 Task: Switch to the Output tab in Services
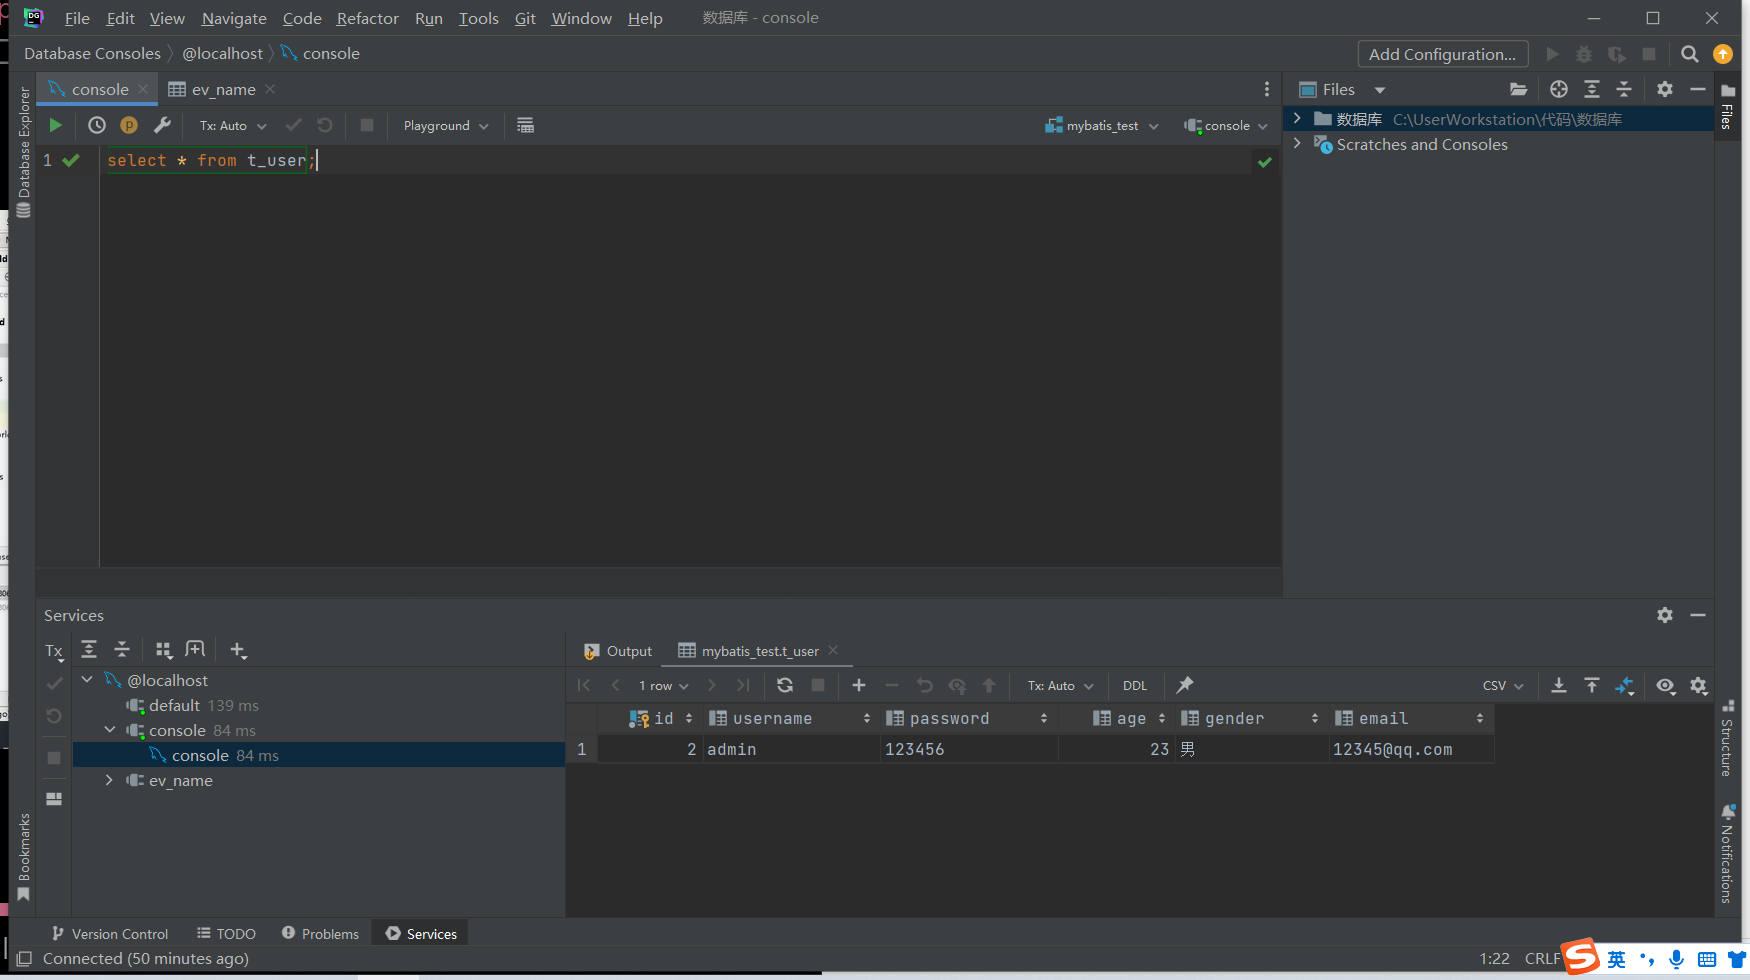pyautogui.click(x=618, y=651)
